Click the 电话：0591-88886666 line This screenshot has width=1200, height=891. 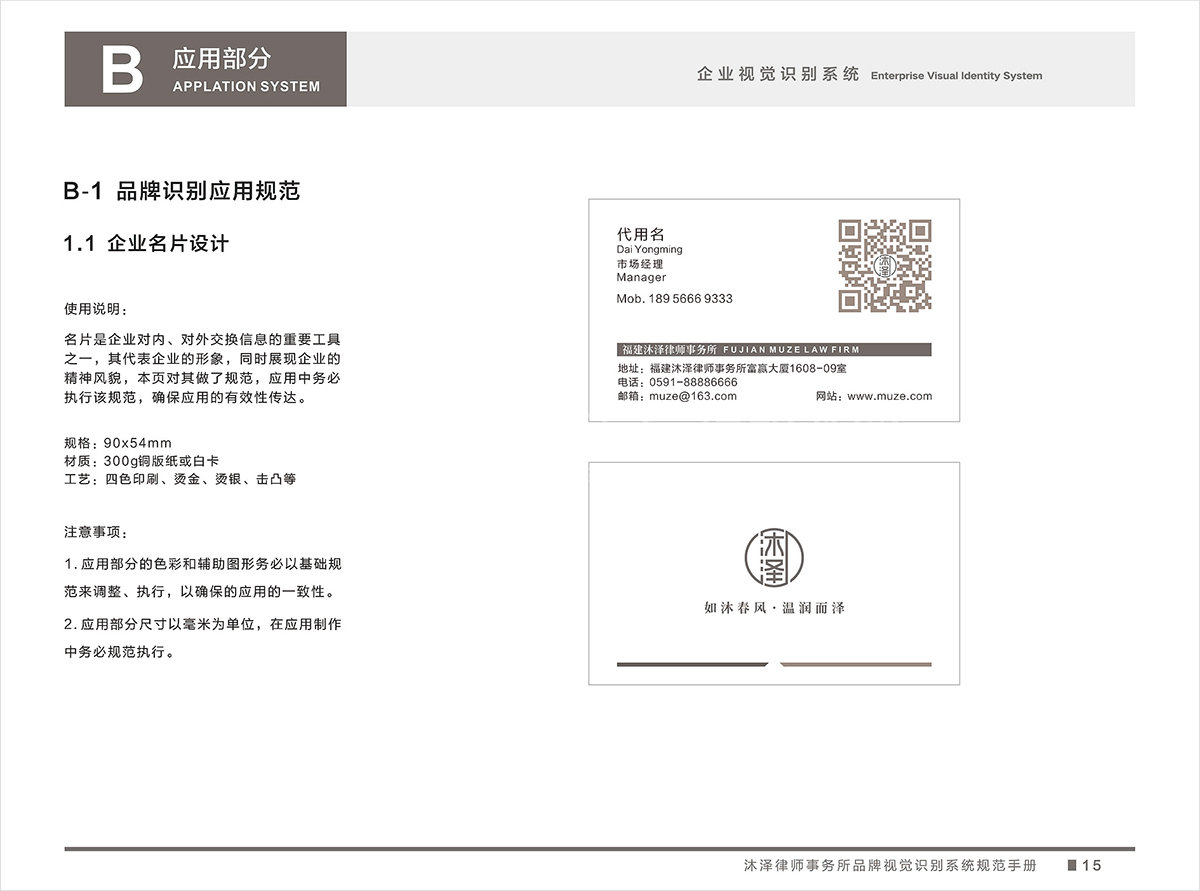(677, 382)
